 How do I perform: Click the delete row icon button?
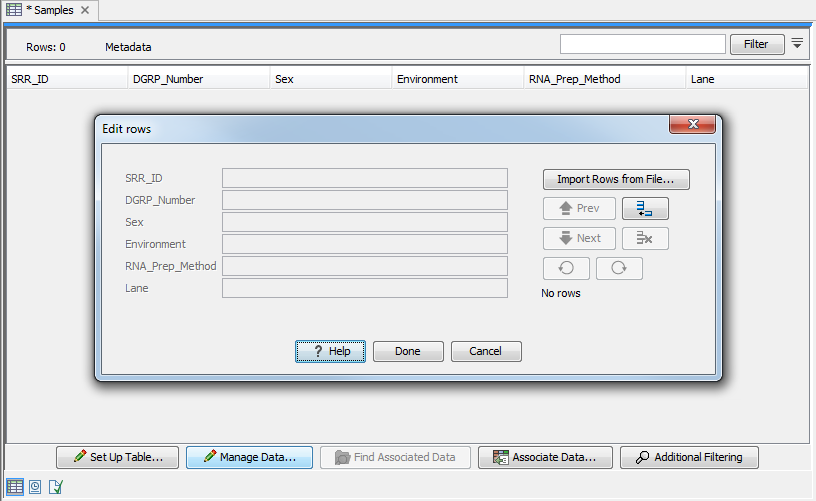(x=645, y=239)
